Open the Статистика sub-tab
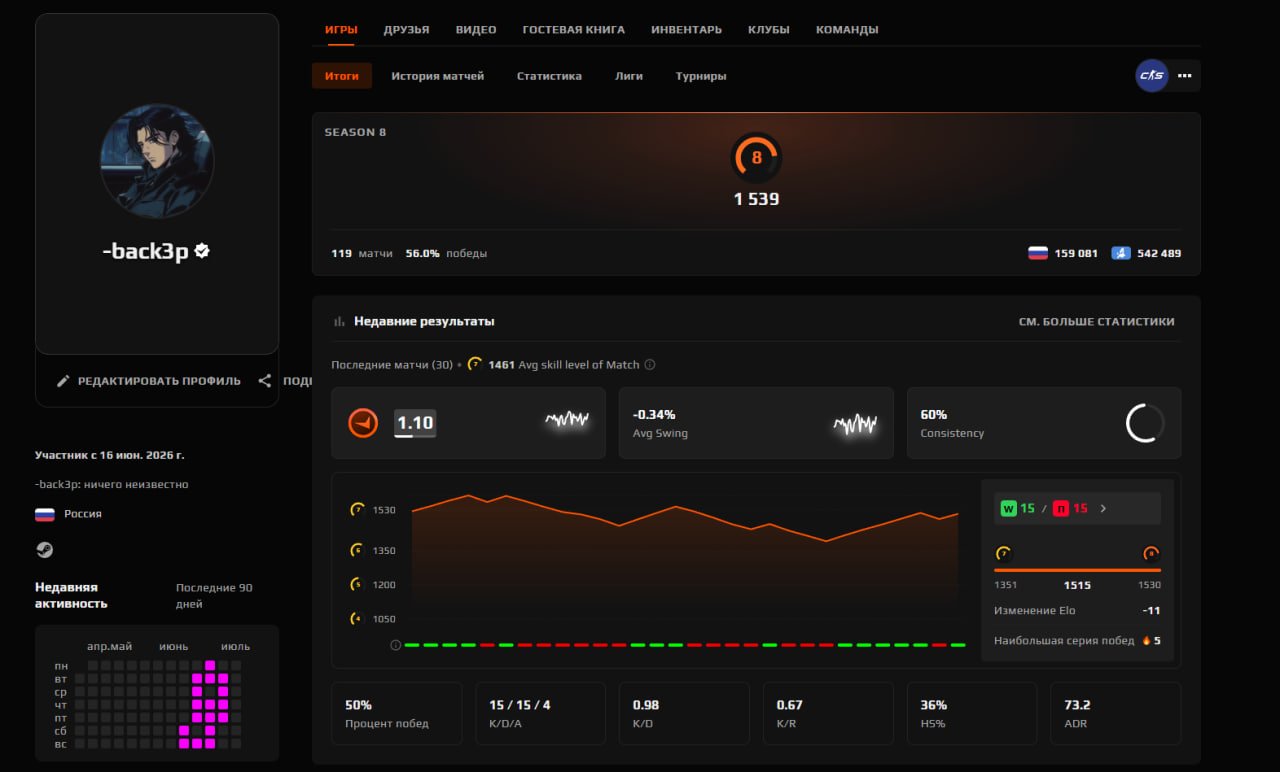This screenshot has width=1280, height=772. pyautogui.click(x=549, y=76)
